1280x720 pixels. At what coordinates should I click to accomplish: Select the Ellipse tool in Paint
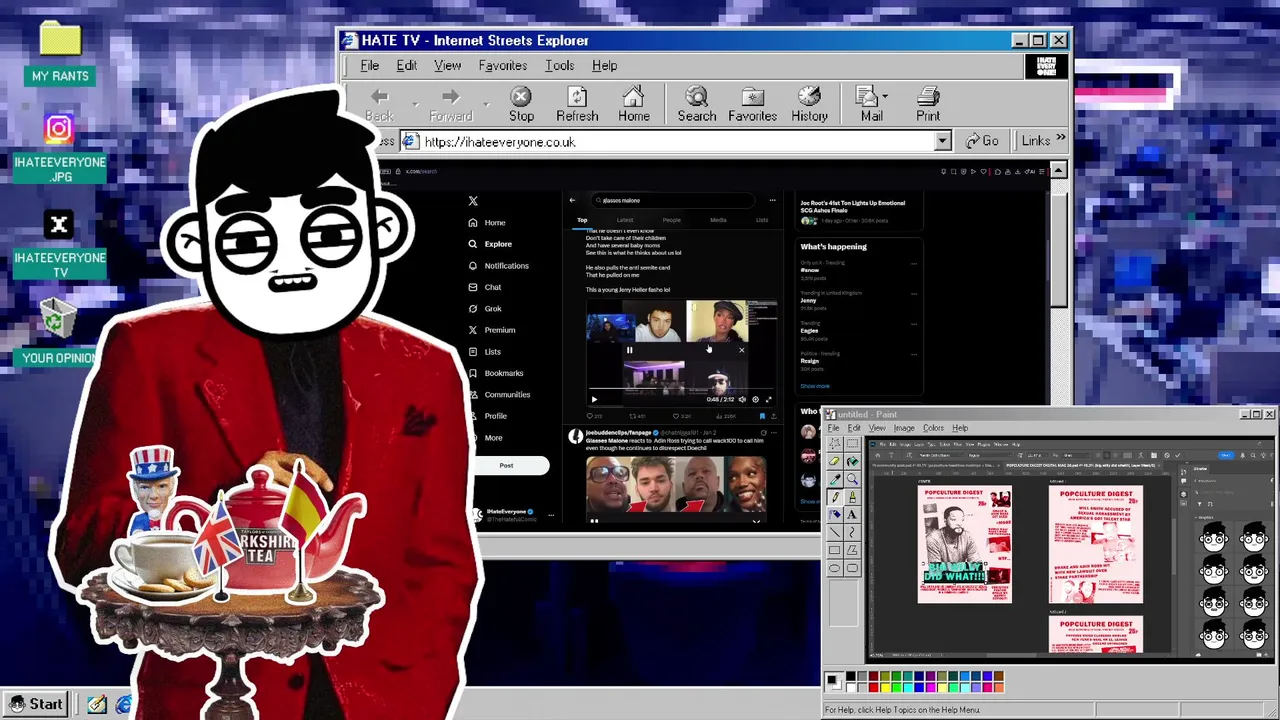point(834,568)
